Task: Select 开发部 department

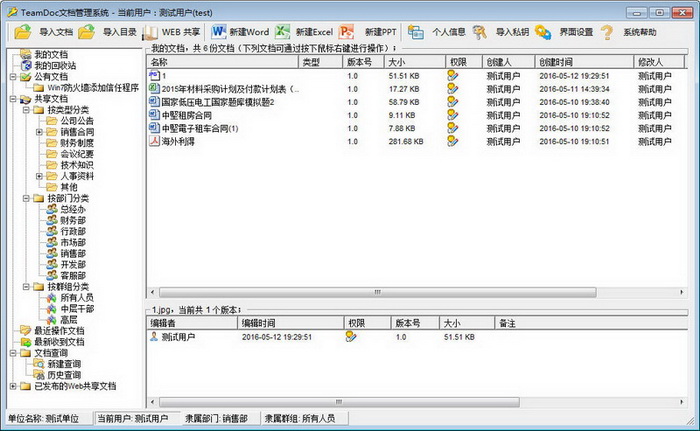Action: (x=73, y=264)
